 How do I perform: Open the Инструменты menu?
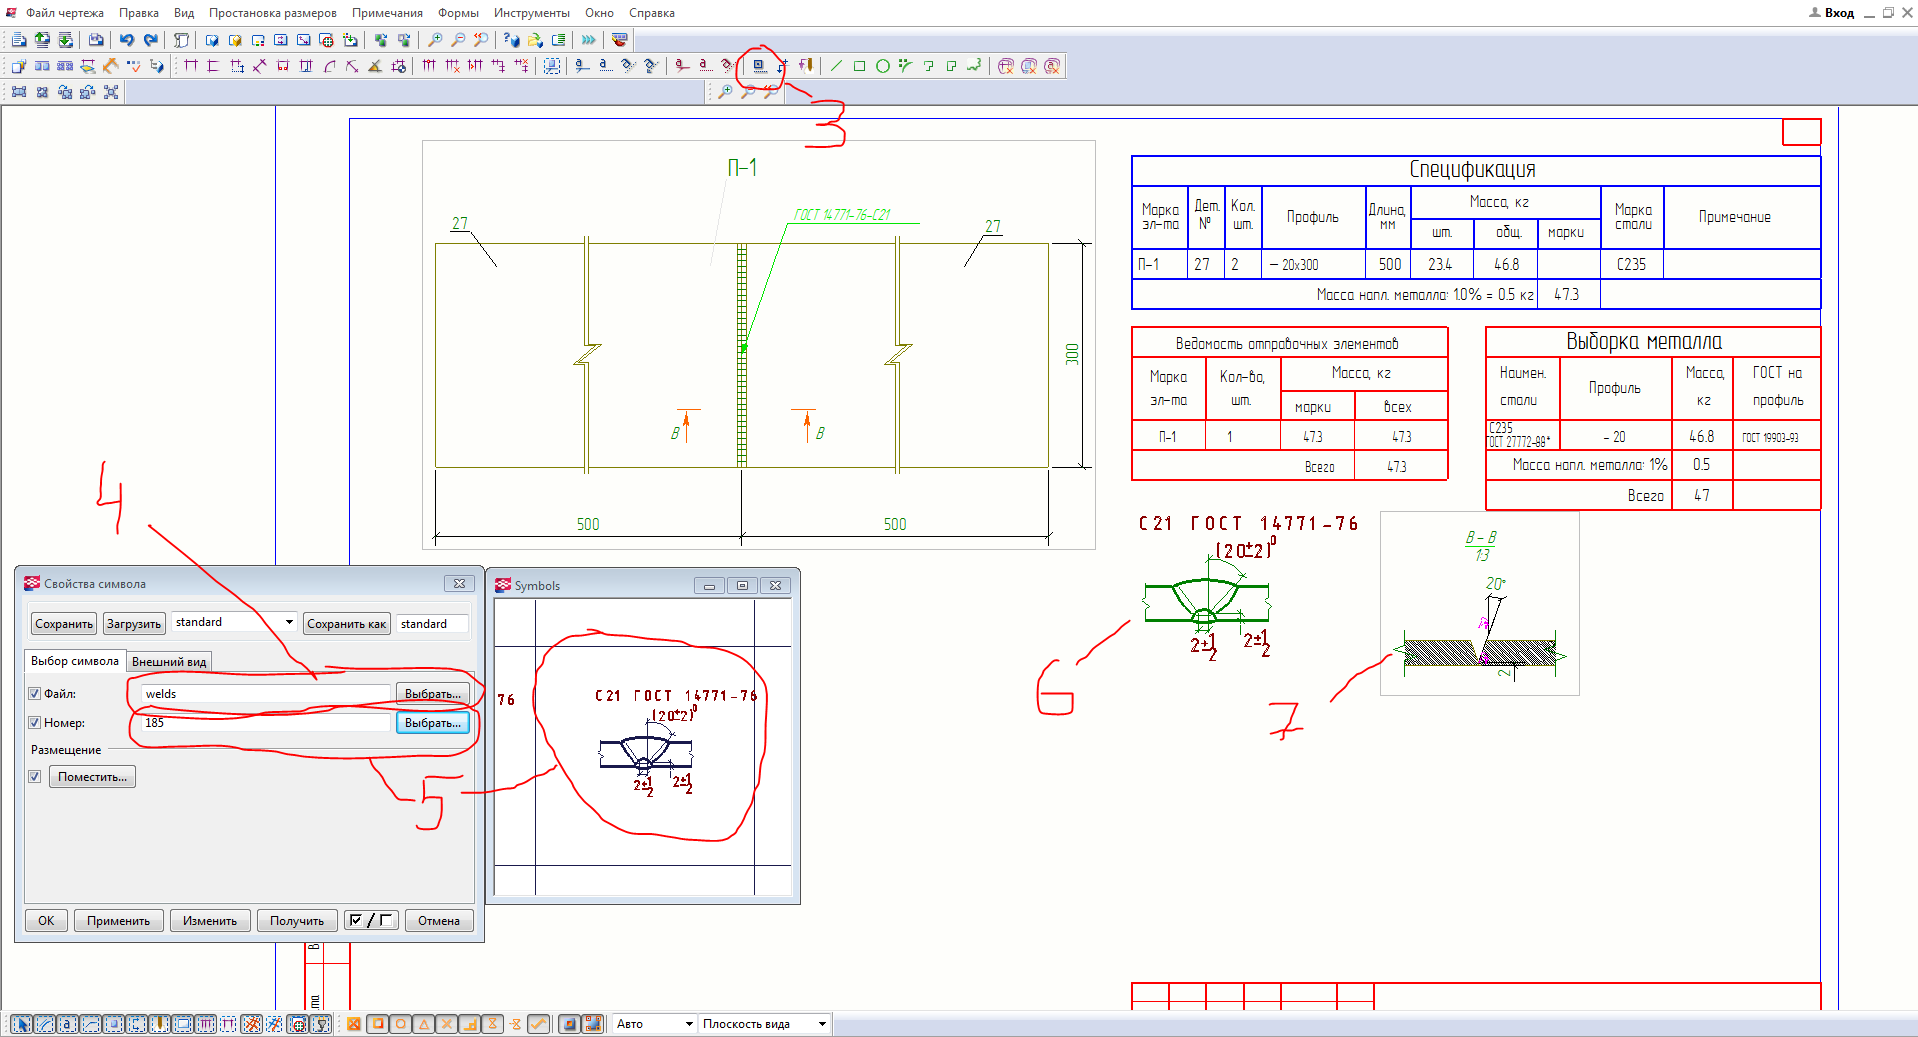[x=531, y=13]
